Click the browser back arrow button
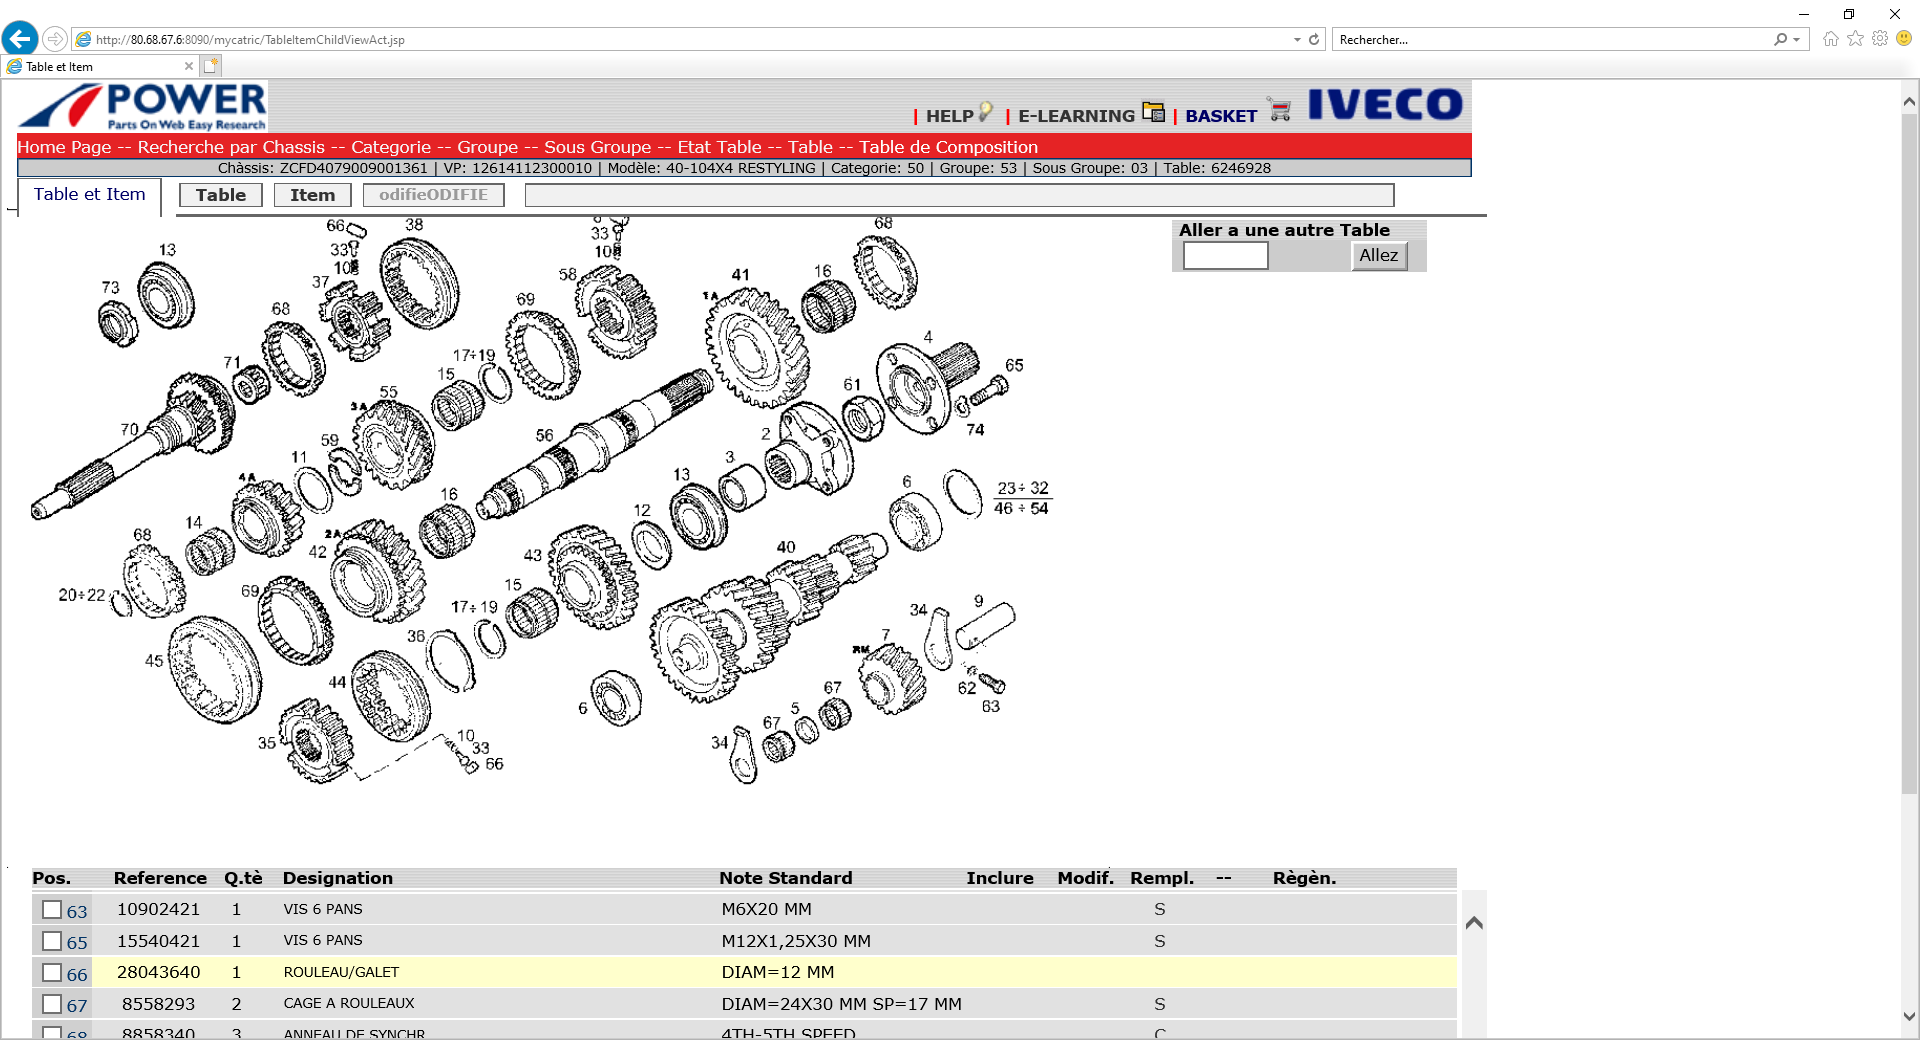This screenshot has width=1920, height=1040. click(20, 39)
